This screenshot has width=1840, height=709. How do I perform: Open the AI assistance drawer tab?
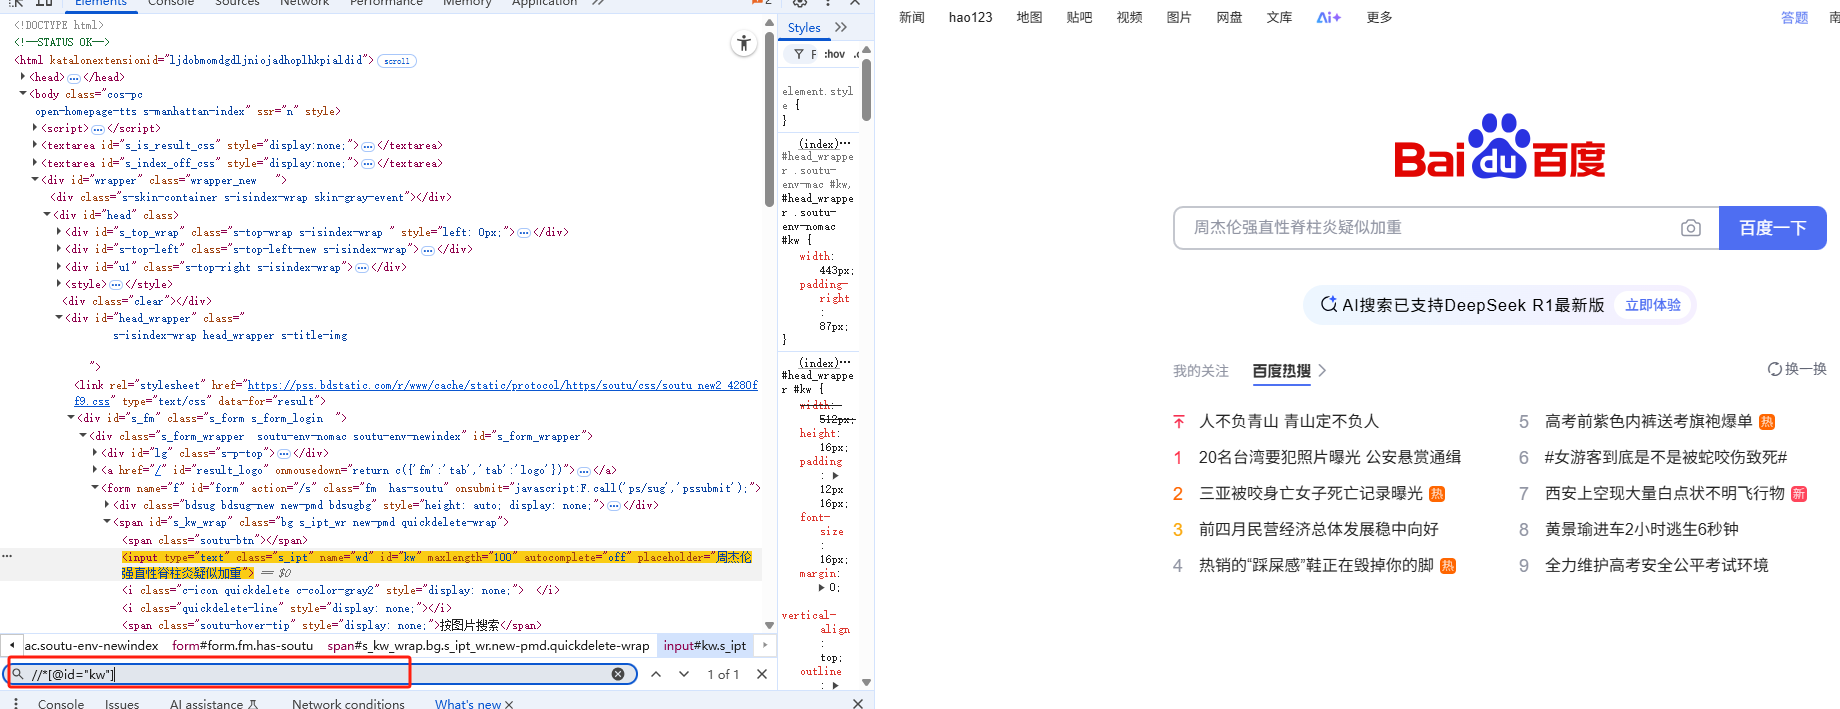pos(213,704)
